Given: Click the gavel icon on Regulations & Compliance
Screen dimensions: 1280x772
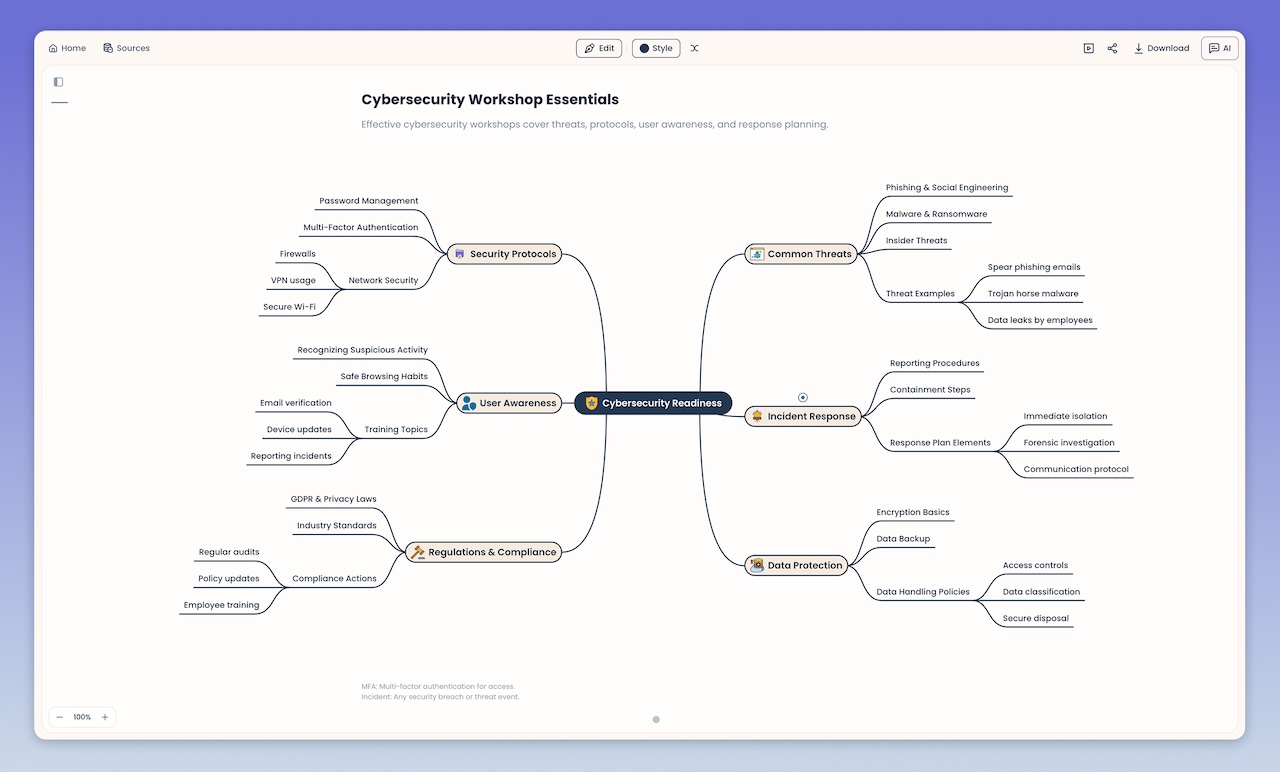Looking at the screenshot, I should click(x=418, y=552).
